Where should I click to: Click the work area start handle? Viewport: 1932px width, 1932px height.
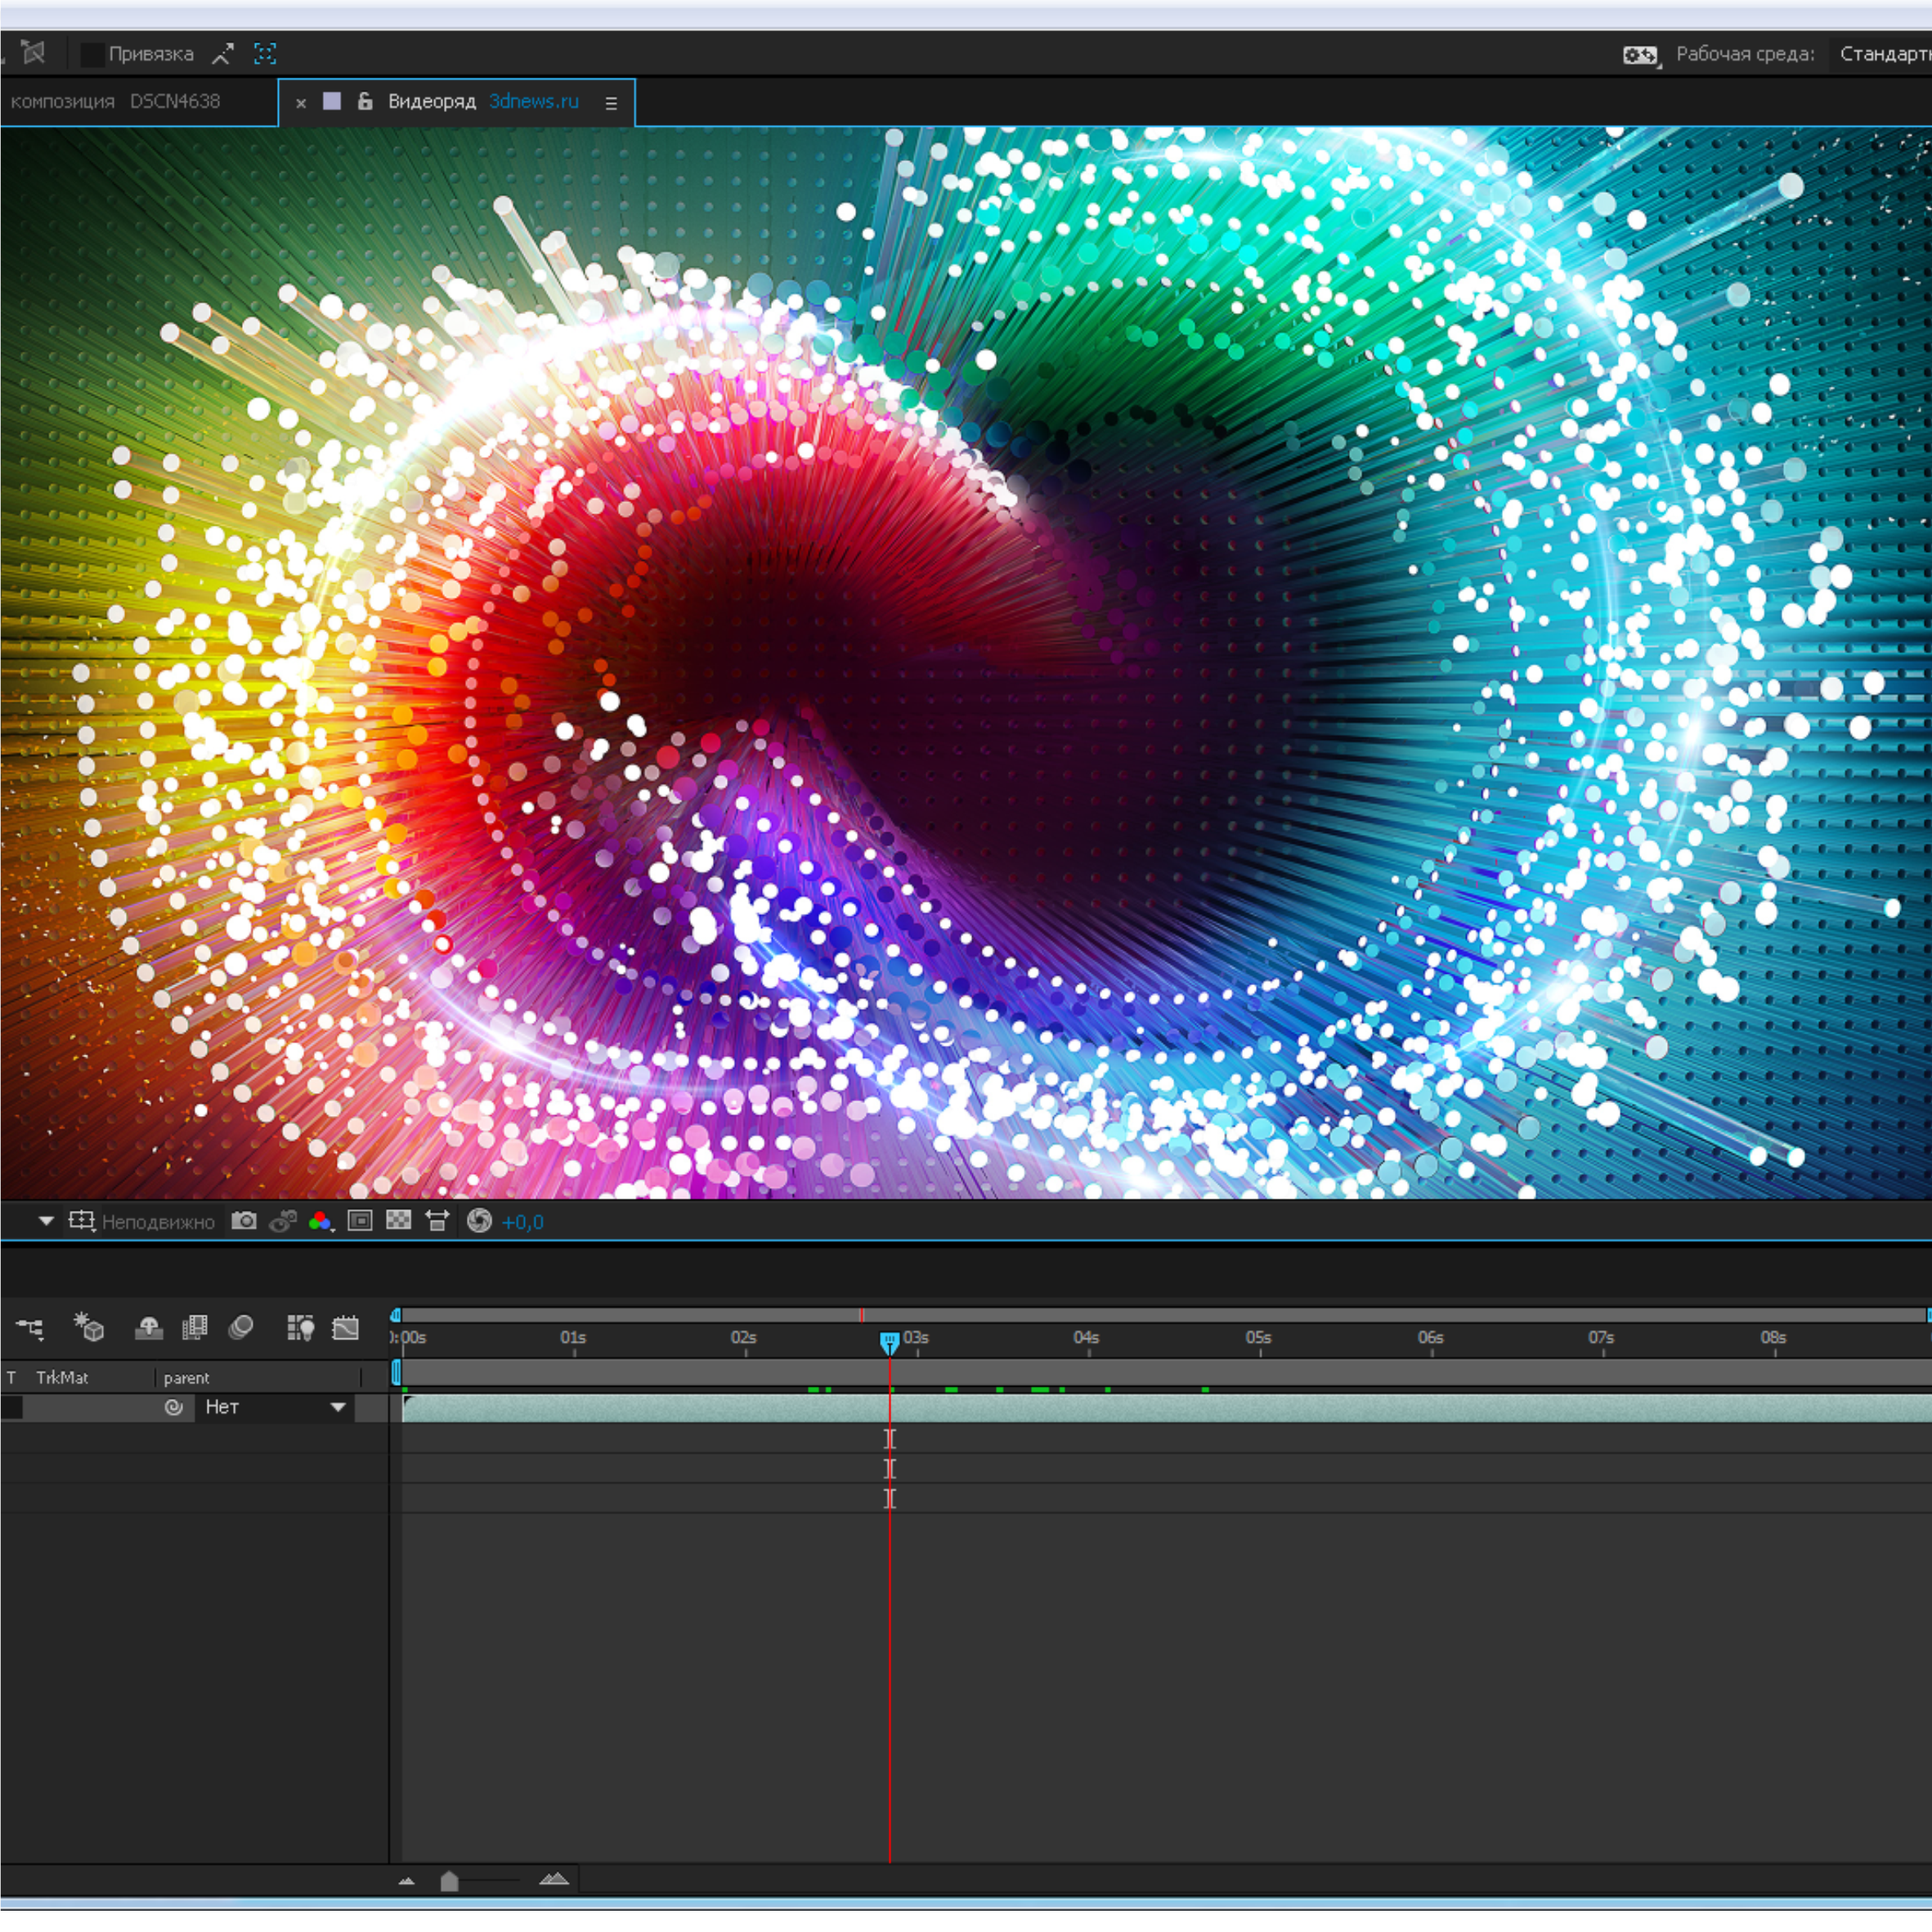(396, 1373)
